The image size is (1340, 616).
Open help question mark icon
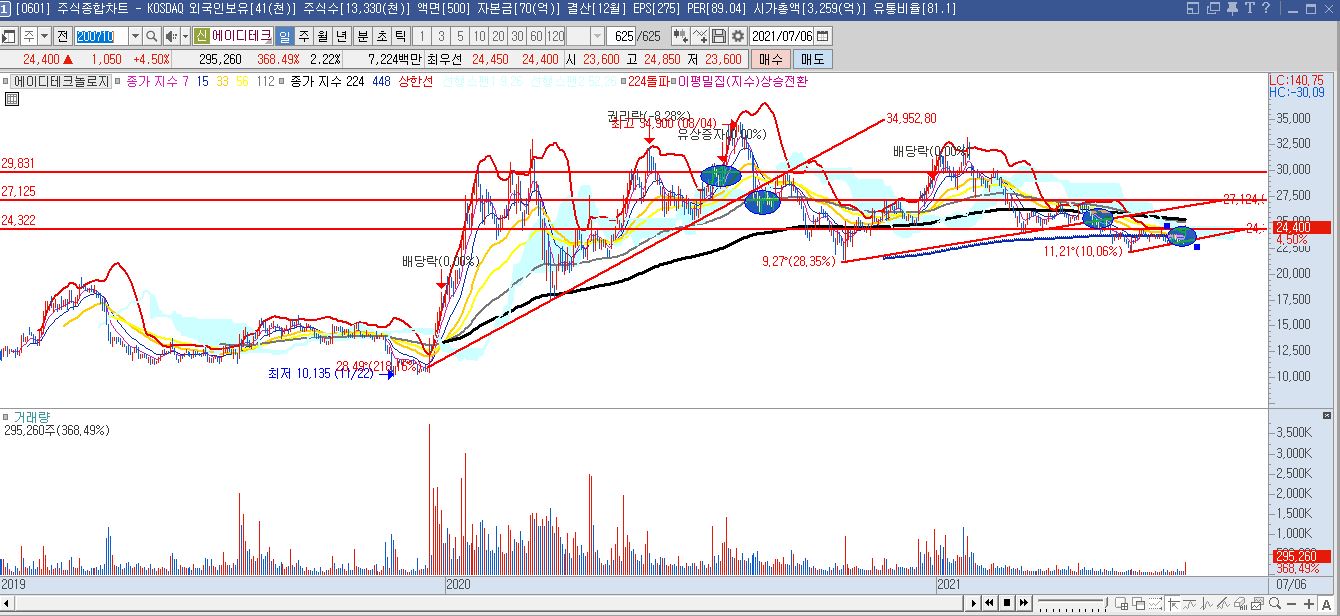1266,8
